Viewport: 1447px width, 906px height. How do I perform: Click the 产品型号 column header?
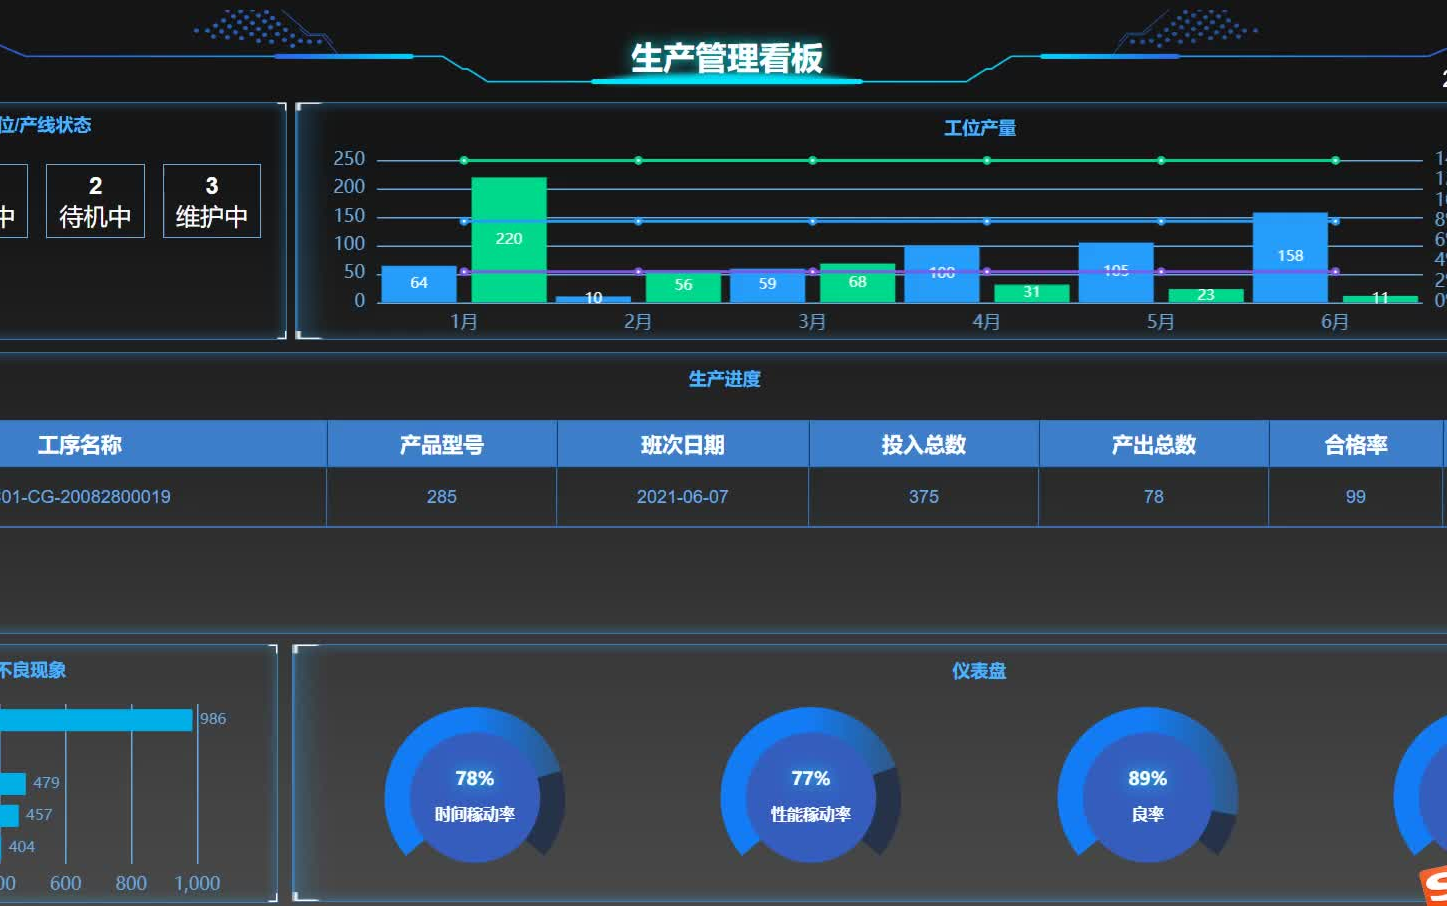(442, 445)
